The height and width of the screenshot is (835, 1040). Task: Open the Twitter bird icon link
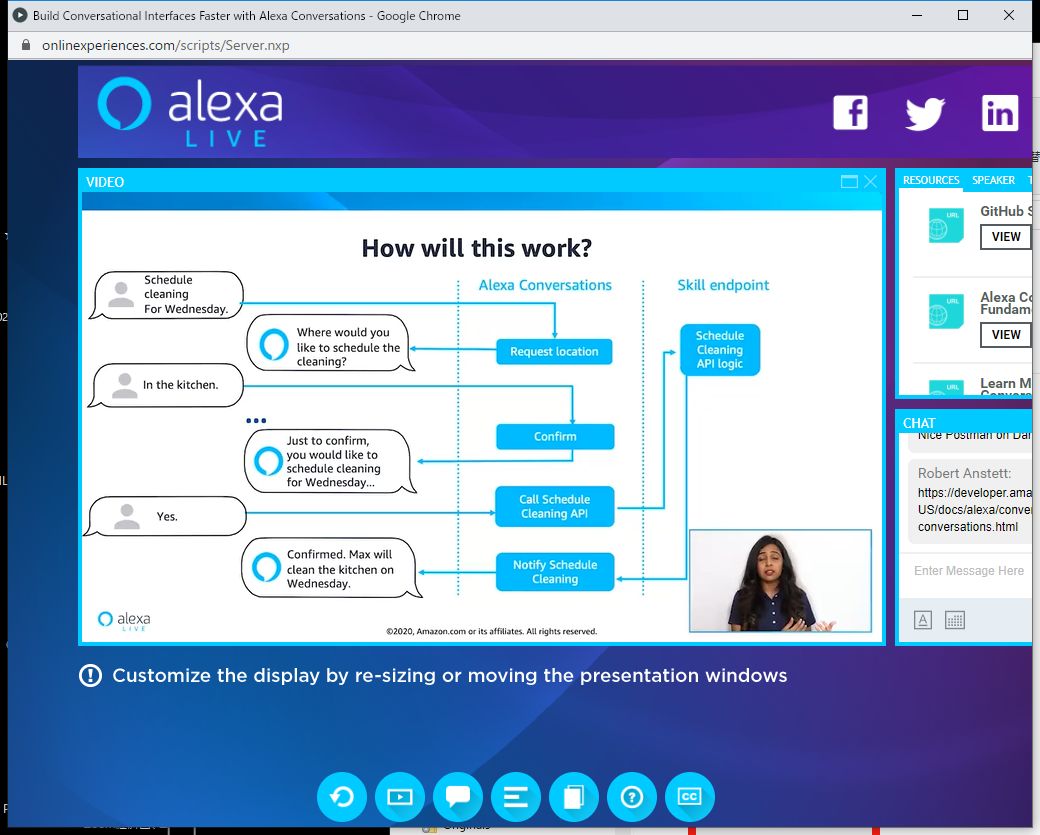[925, 113]
